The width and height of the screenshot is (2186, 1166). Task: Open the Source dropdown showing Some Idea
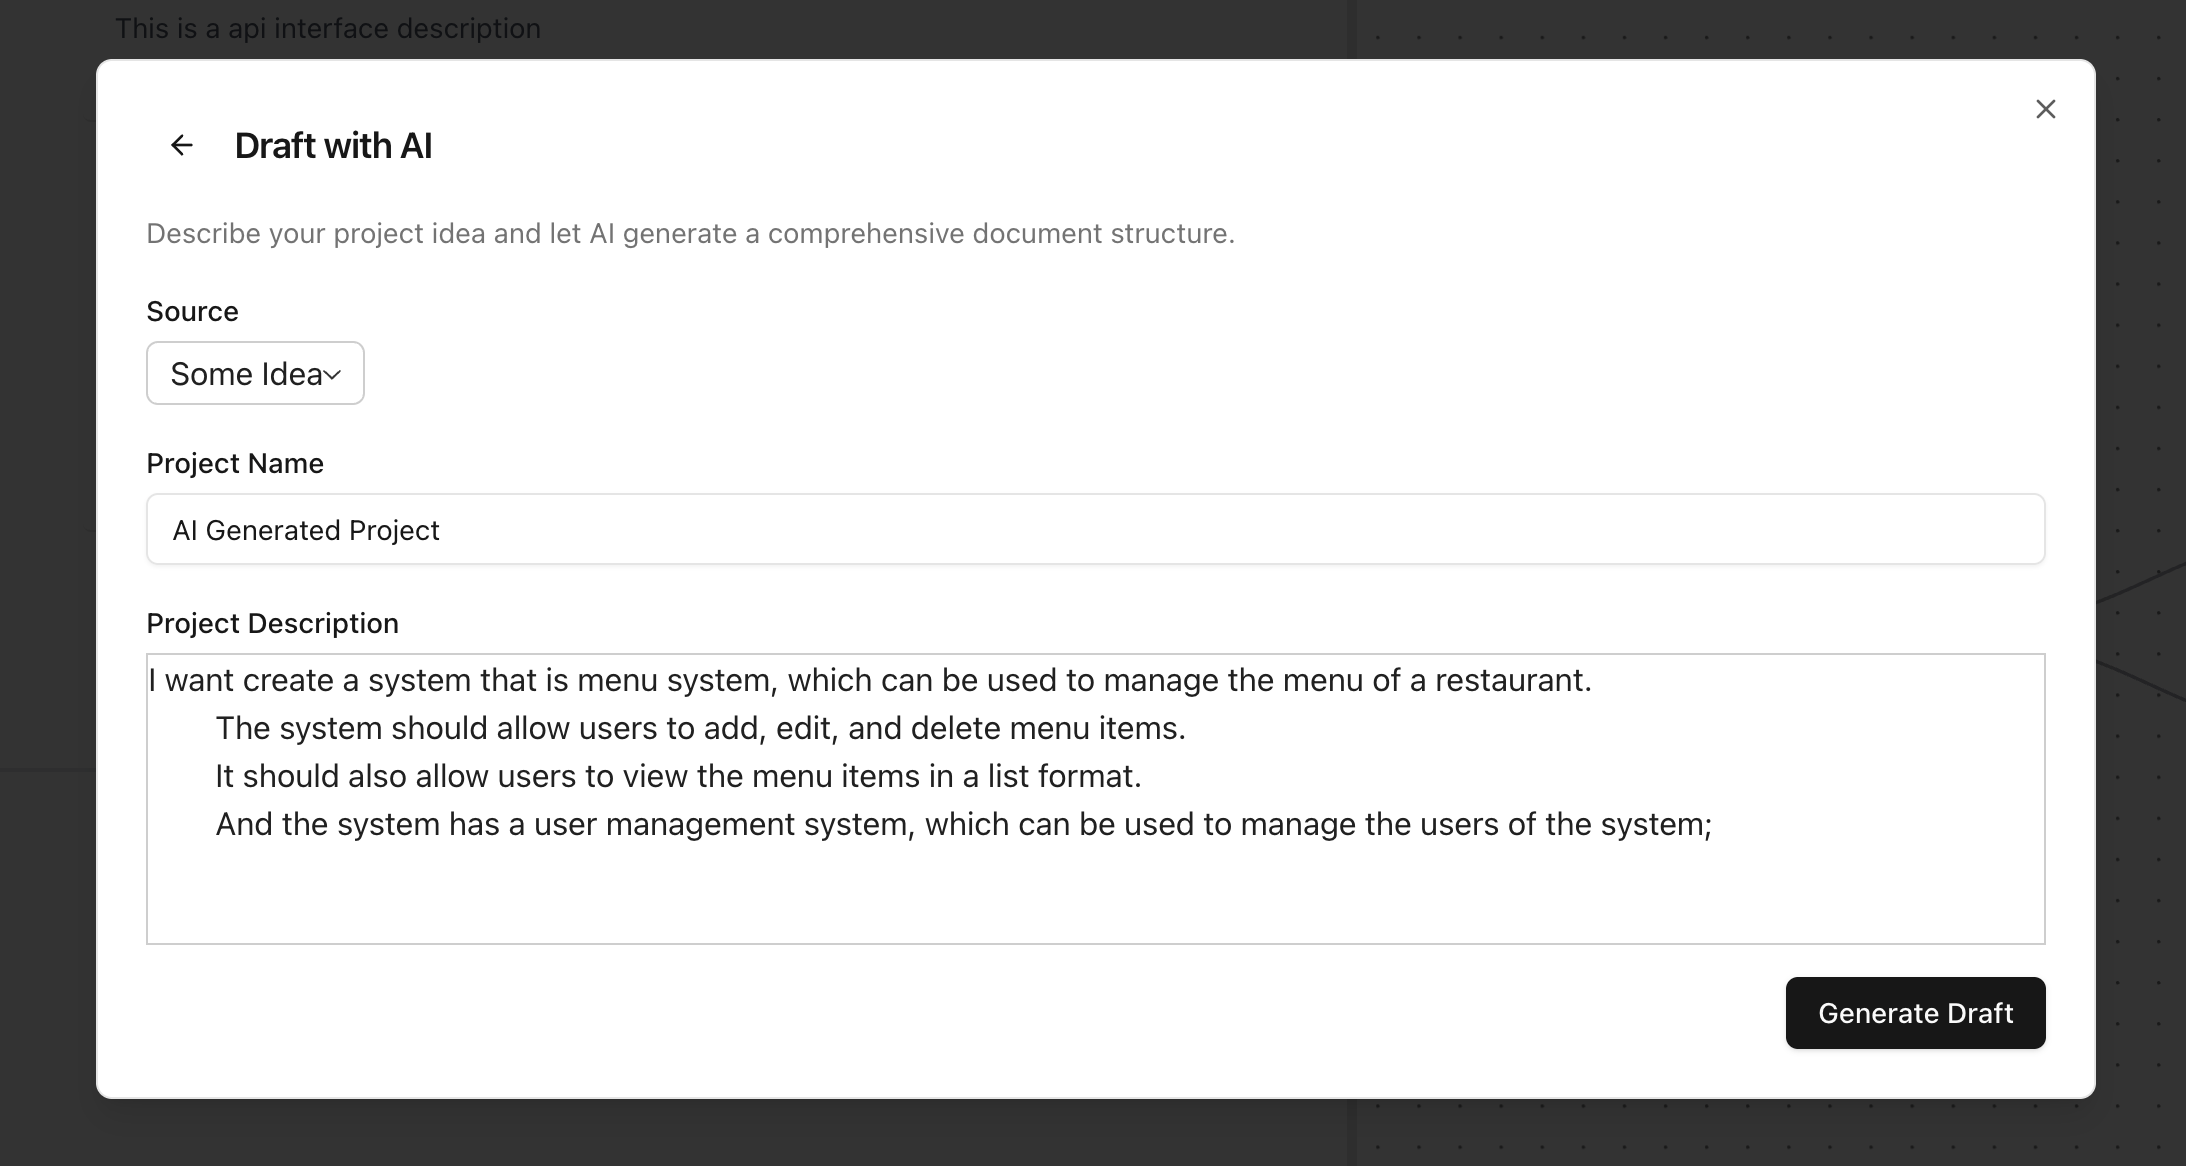coord(255,373)
